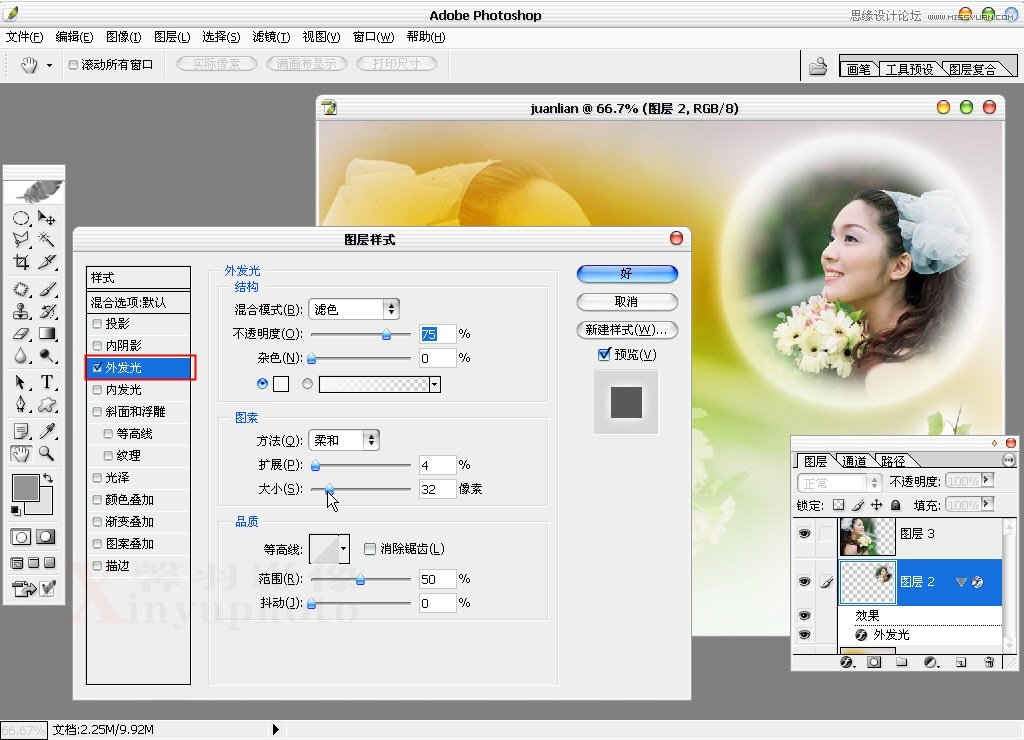Select the Clone Stamp tool
This screenshot has width=1024, height=740.
tap(21, 311)
